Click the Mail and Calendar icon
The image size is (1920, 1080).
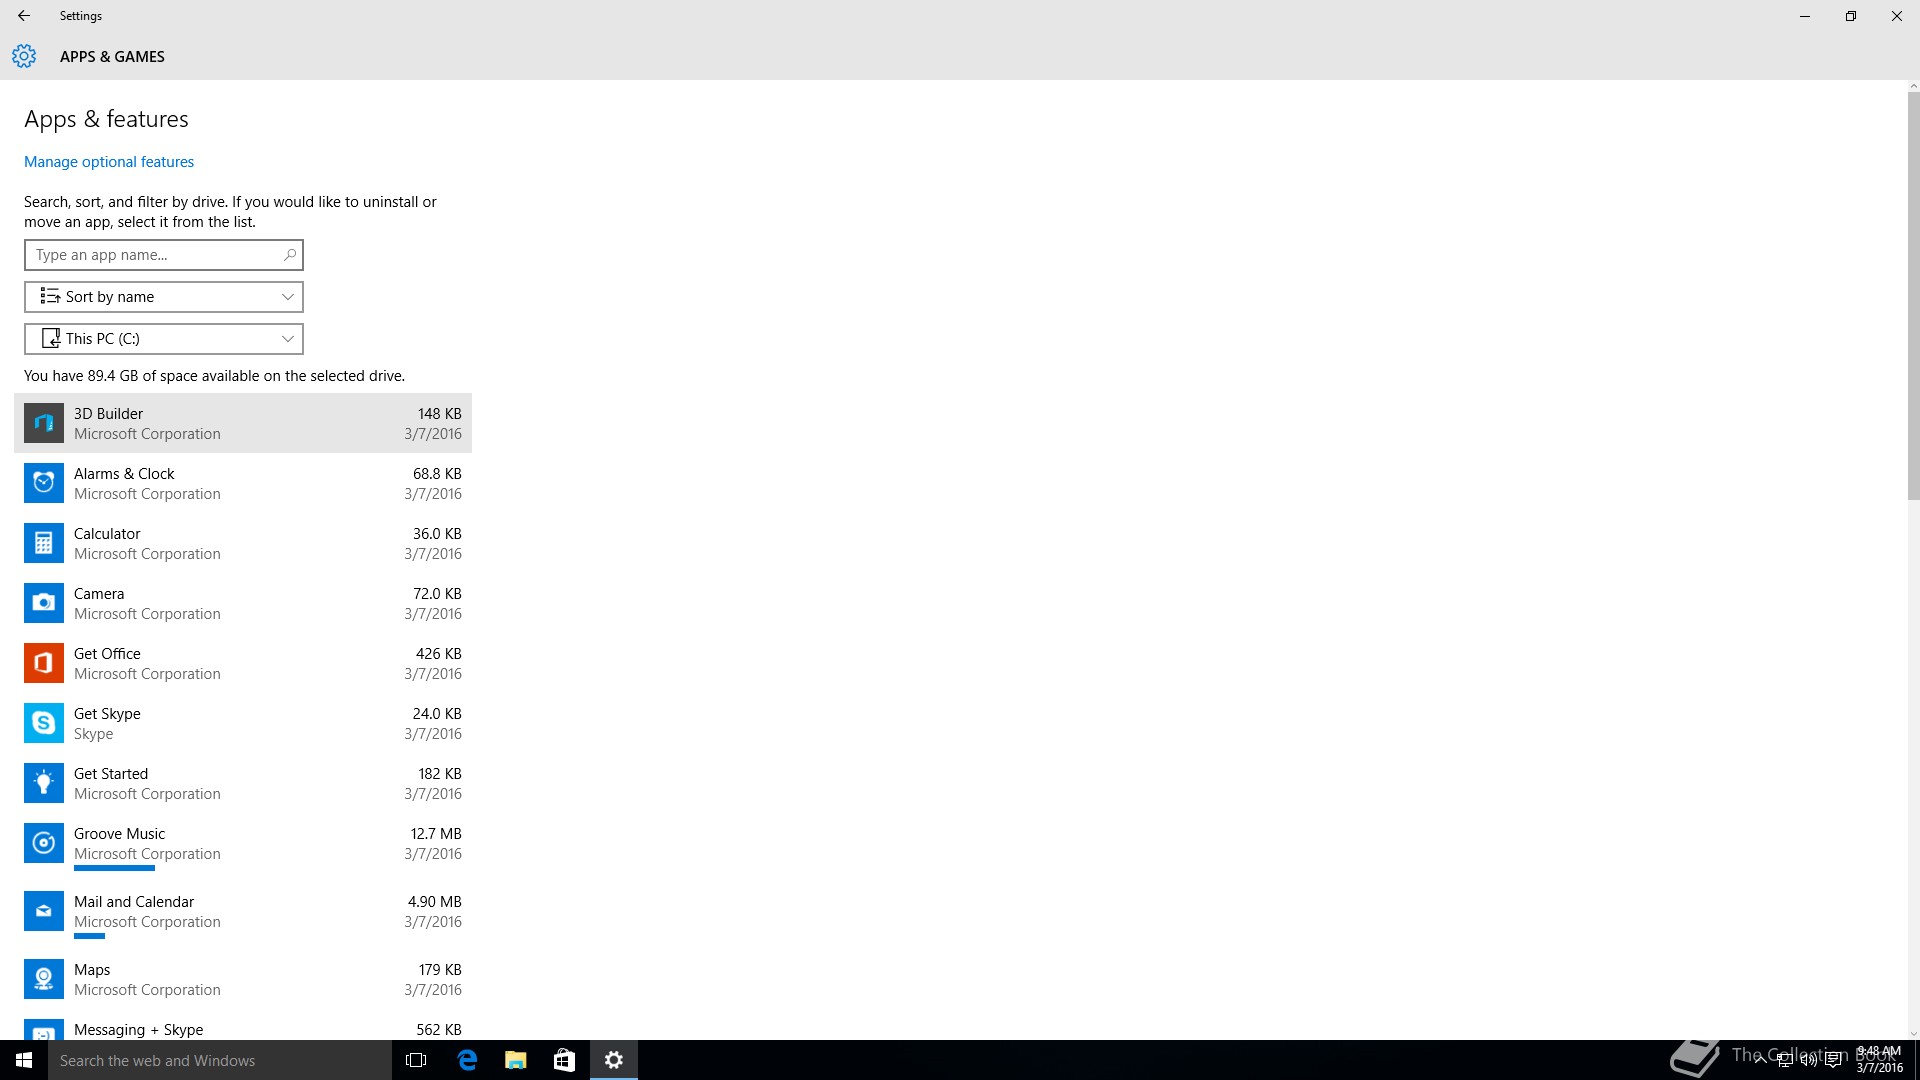[44, 911]
